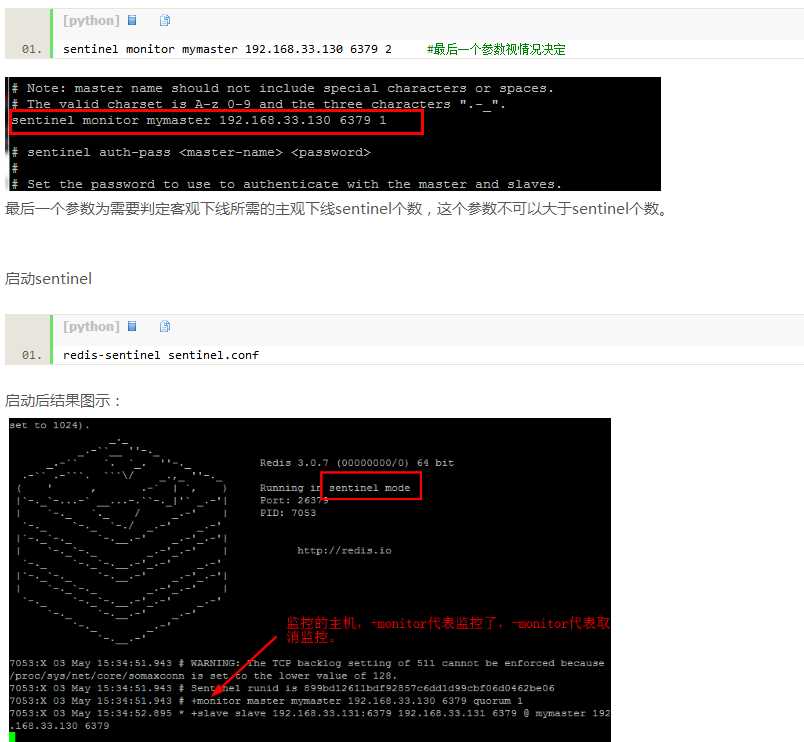This screenshot has width=804, height=742.
Task: Click the view plain icon in the first code block
Action: tap(132, 20)
